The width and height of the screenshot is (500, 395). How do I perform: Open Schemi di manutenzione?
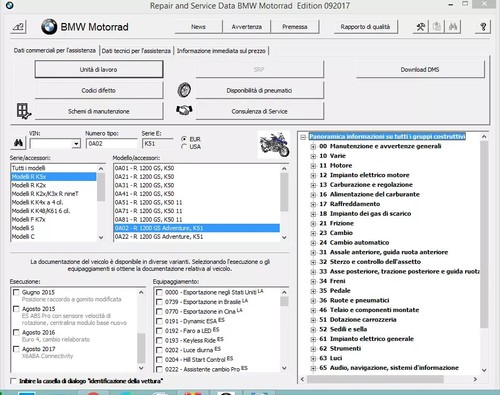pyautogui.click(x=99, y=111)
